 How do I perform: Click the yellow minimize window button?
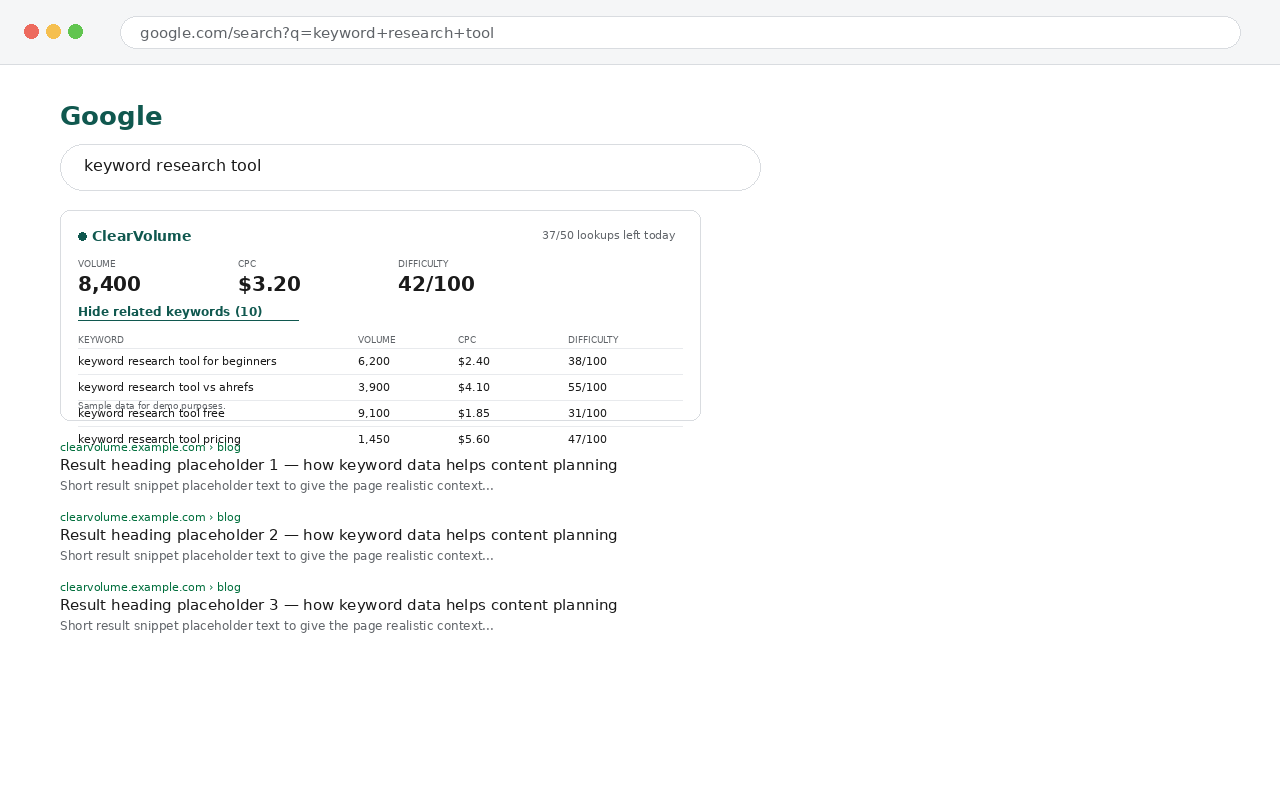[x=54, y=32]
